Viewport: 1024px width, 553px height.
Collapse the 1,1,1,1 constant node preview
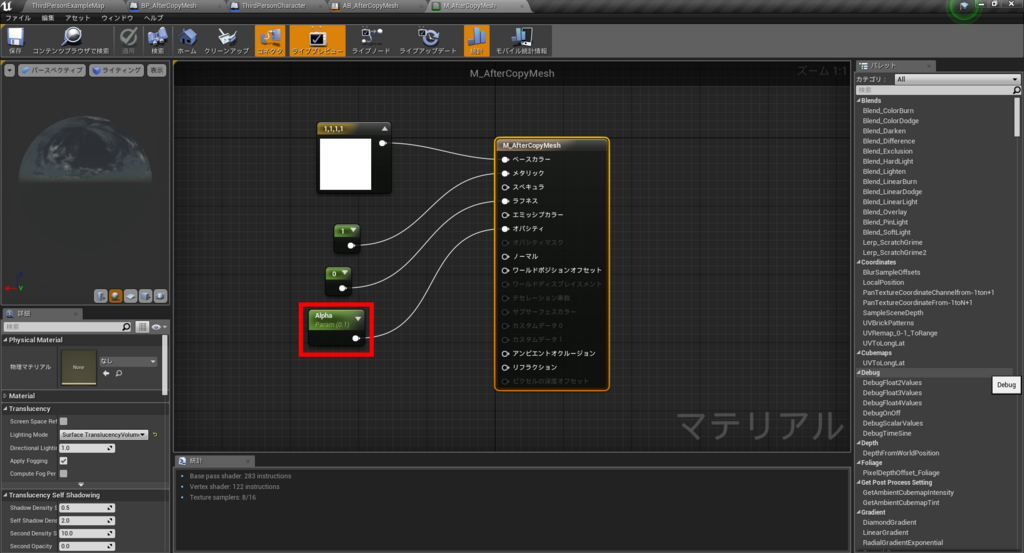(x=385, y=129)
